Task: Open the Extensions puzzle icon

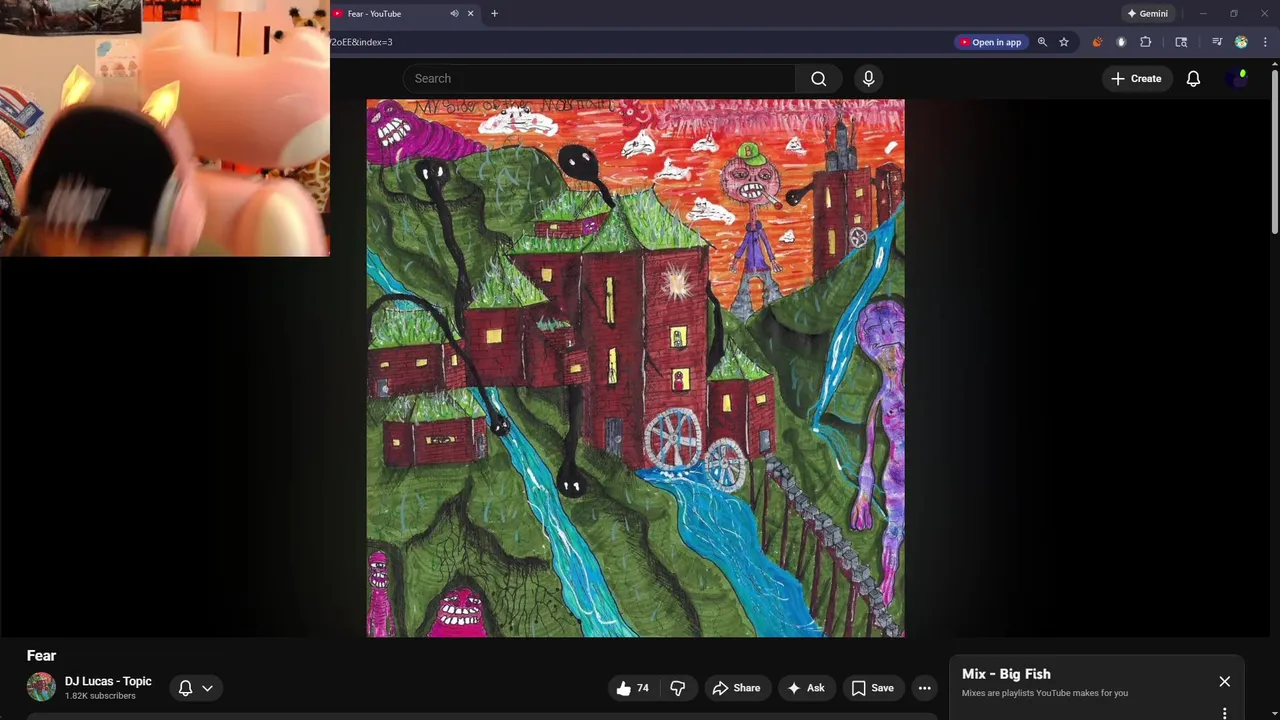Action: pyautogui.click(x=1146, y=42)
